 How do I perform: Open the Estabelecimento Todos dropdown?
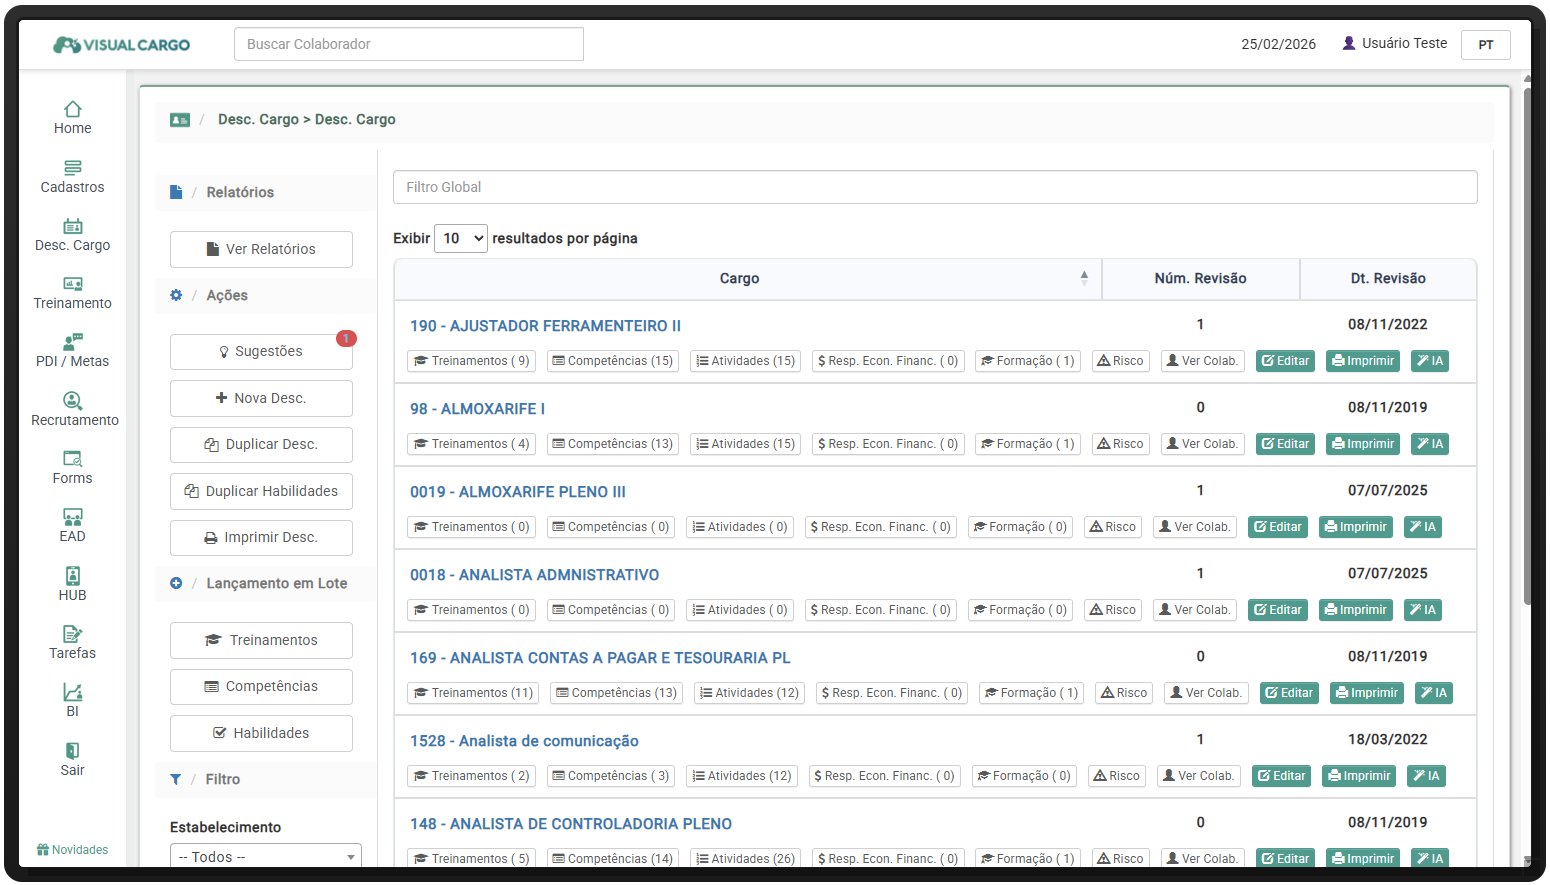click(x=266, y=857)
